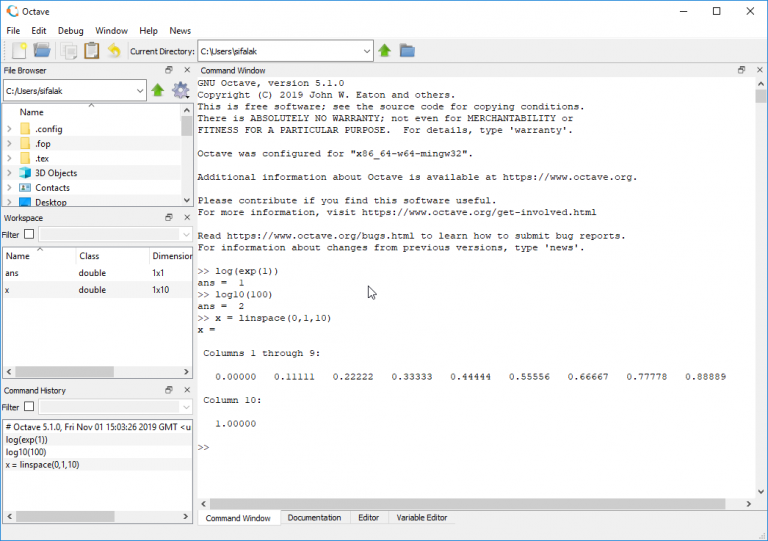Switch to the Command Window tab

coord(238,518)
